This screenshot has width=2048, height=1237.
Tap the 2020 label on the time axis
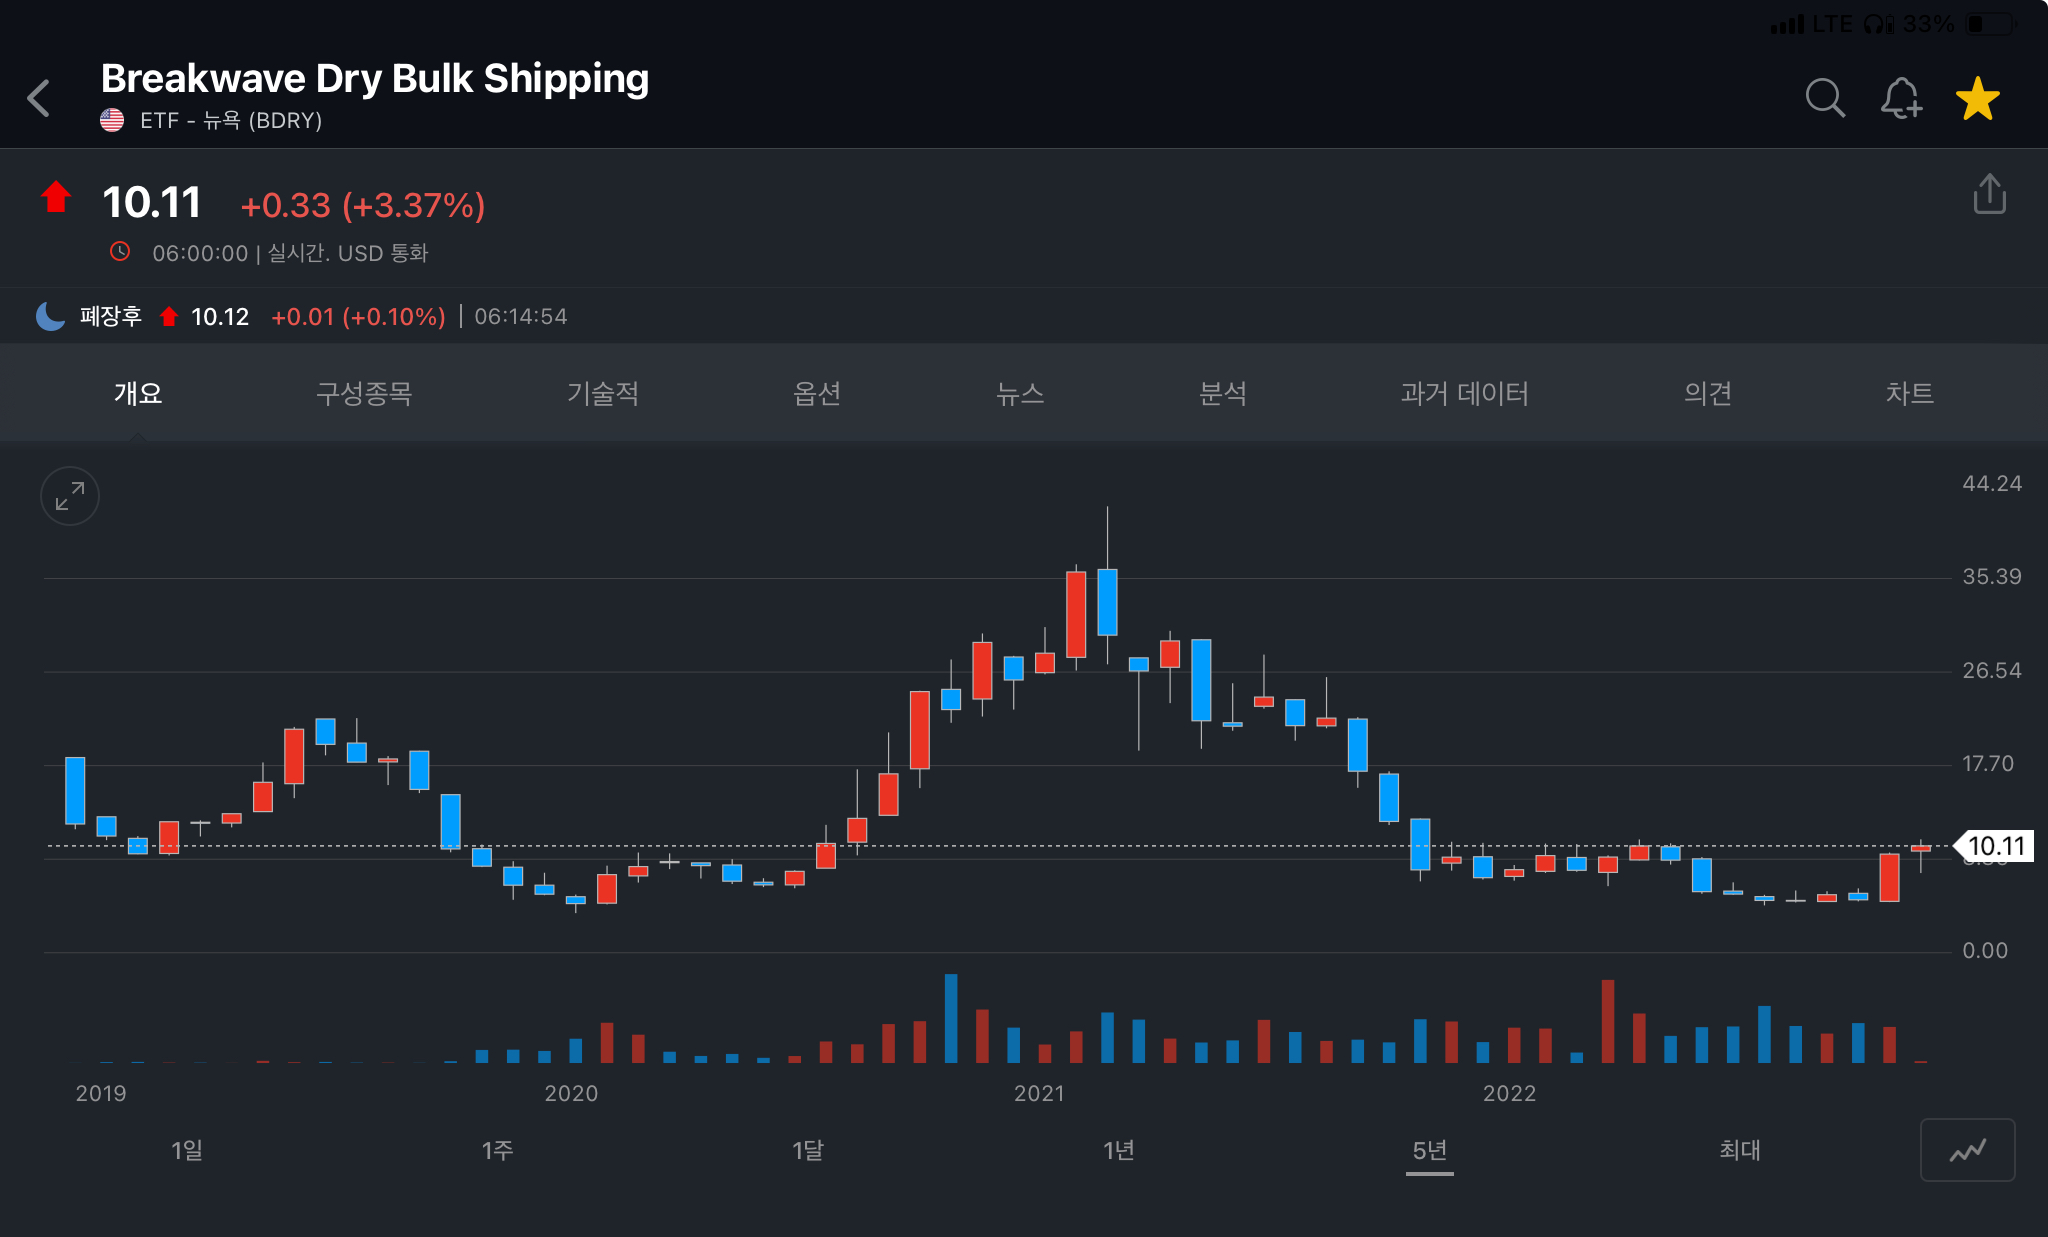click(x=571, y=1093)
